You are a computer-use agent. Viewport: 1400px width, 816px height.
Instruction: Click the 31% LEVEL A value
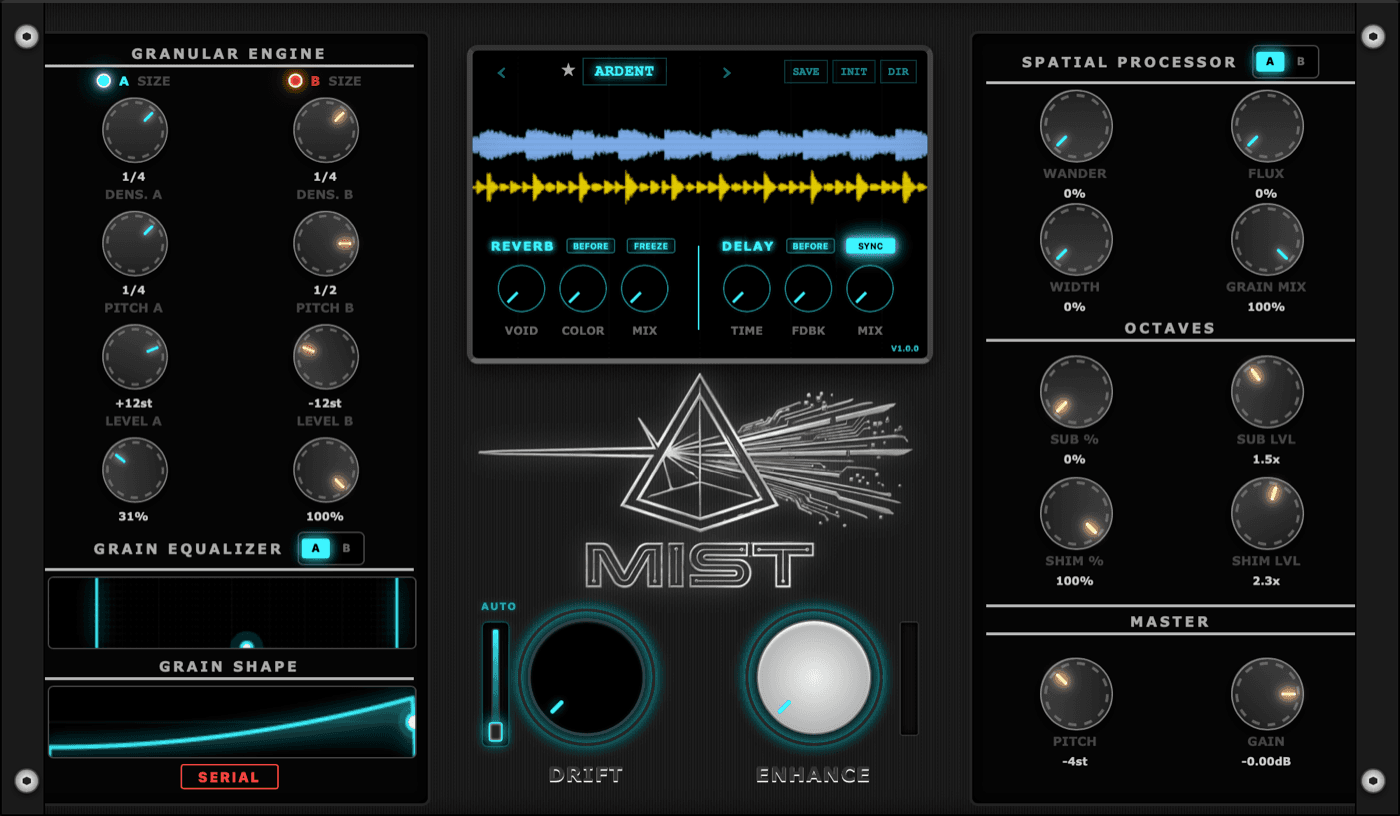click(134, 517)
